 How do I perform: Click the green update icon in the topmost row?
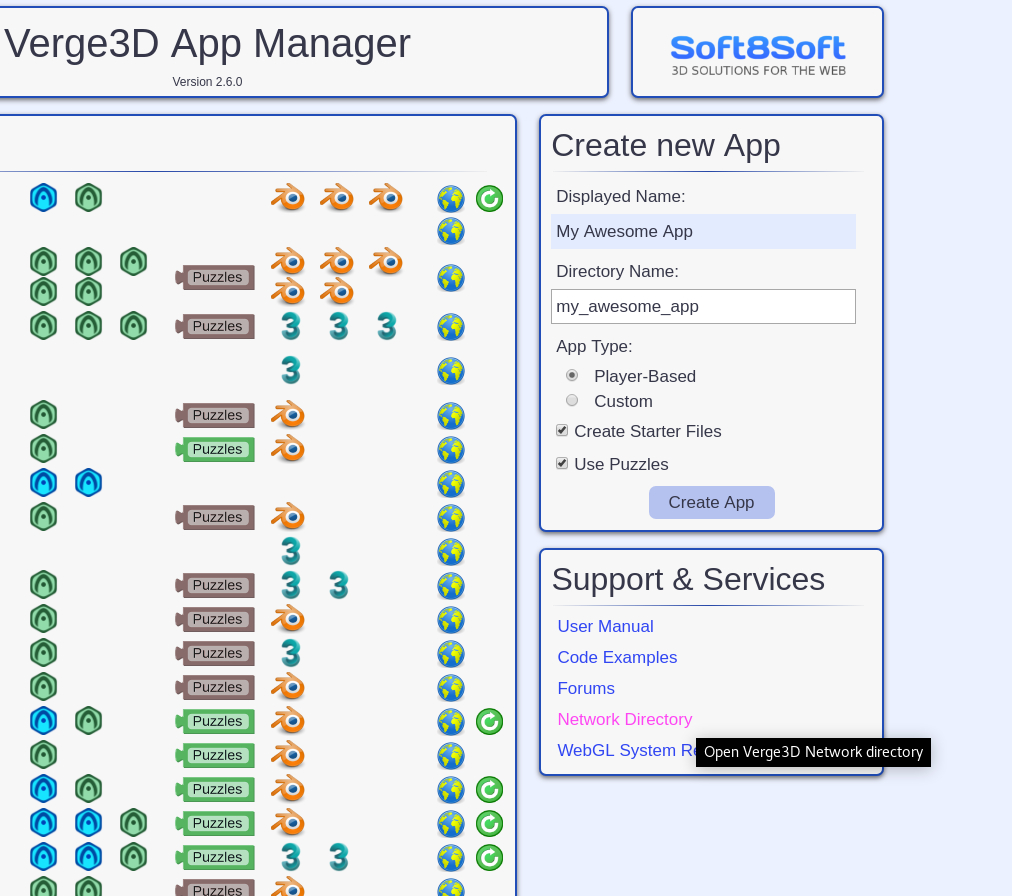click(x=489, y=198)
